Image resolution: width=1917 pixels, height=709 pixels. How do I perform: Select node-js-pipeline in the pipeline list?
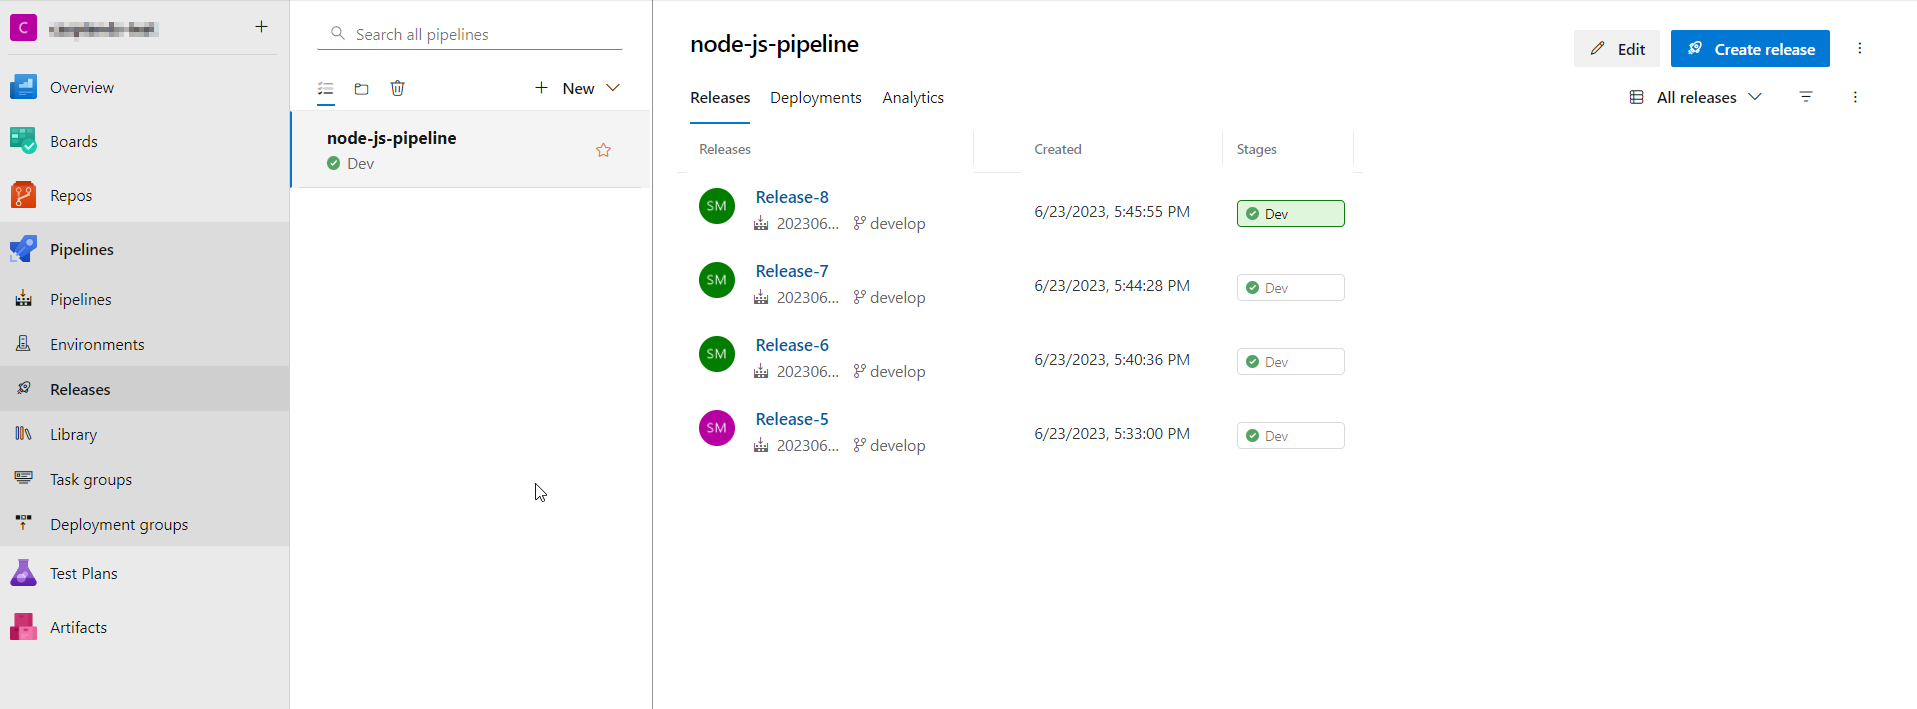[471, 149]
